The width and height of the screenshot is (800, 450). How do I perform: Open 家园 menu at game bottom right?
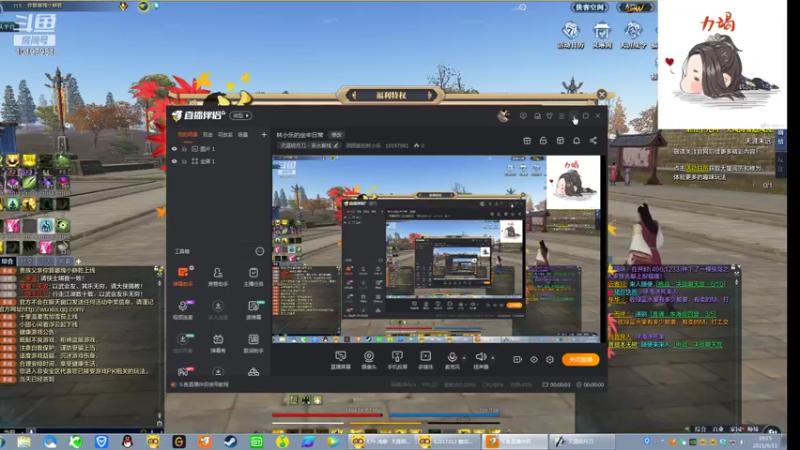(x=735, y=429)
